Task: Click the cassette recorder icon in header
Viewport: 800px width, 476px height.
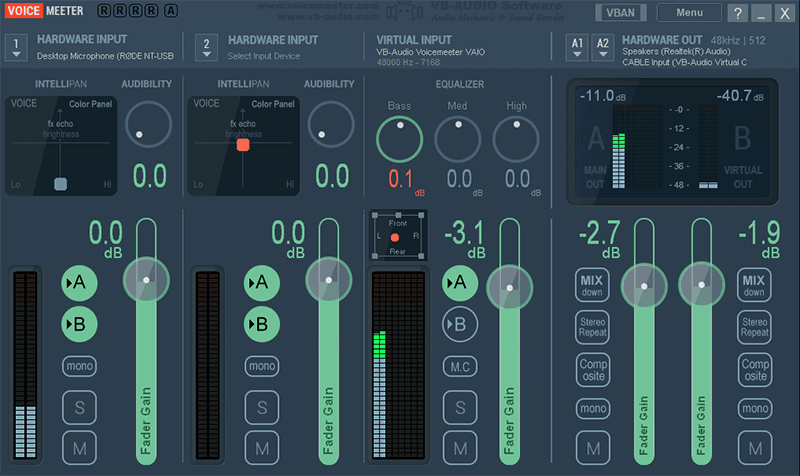Action: coord(400,14)
